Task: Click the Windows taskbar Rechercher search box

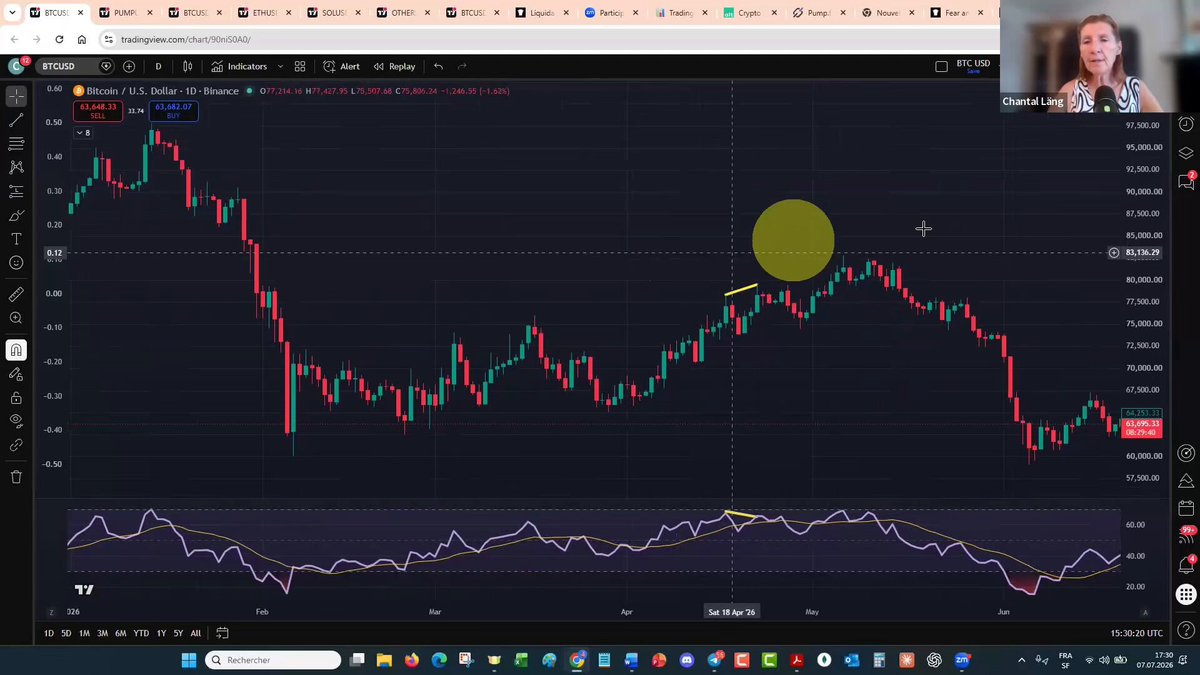Action: click(x=273, y=660)
